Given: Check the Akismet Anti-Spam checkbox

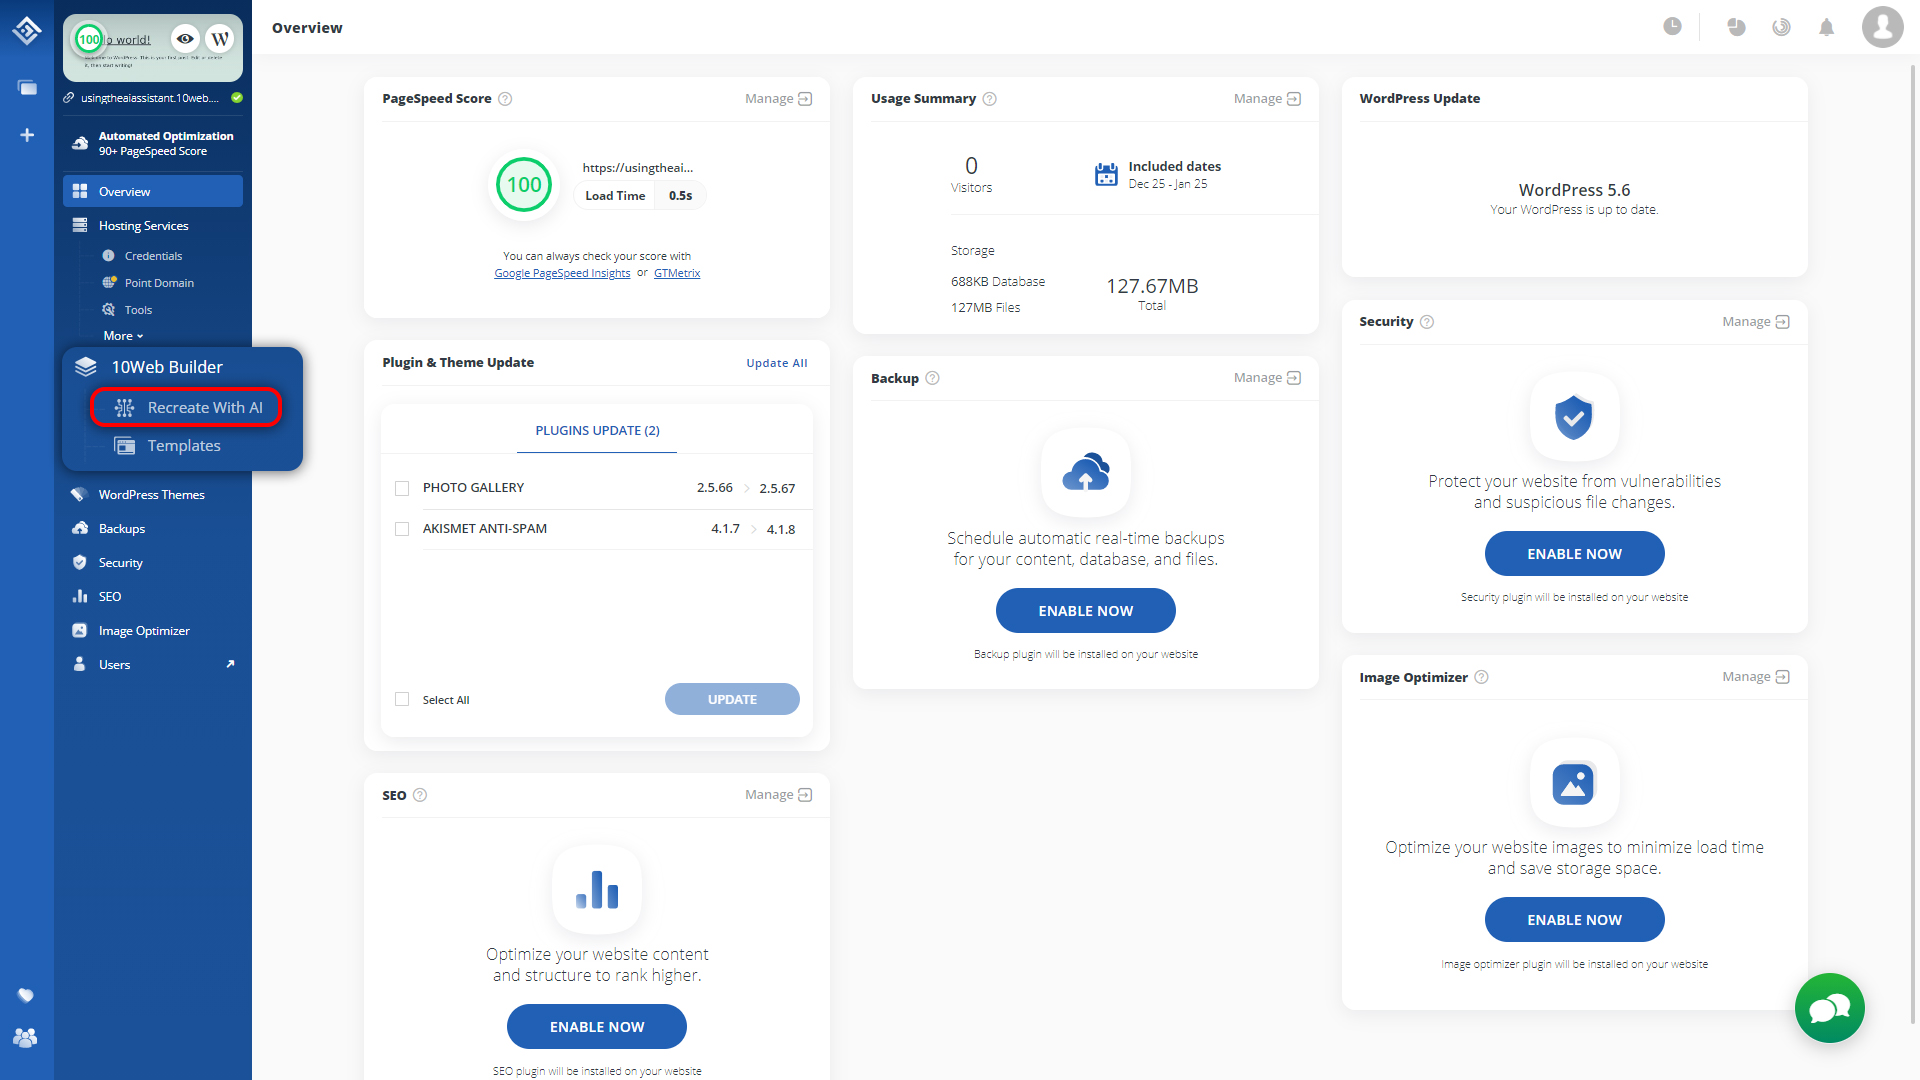Looking at the screenshot, I should [x=402, y=529].
